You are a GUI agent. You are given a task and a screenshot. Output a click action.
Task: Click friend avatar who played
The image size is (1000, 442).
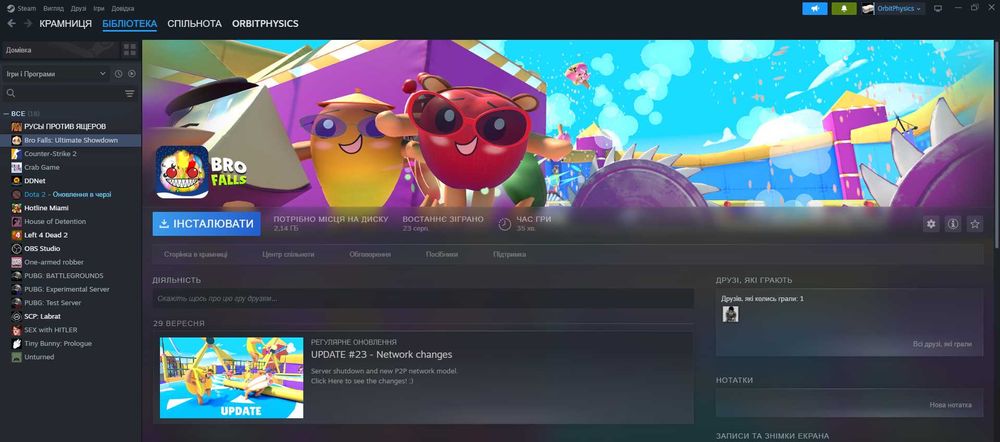point(730,314)
